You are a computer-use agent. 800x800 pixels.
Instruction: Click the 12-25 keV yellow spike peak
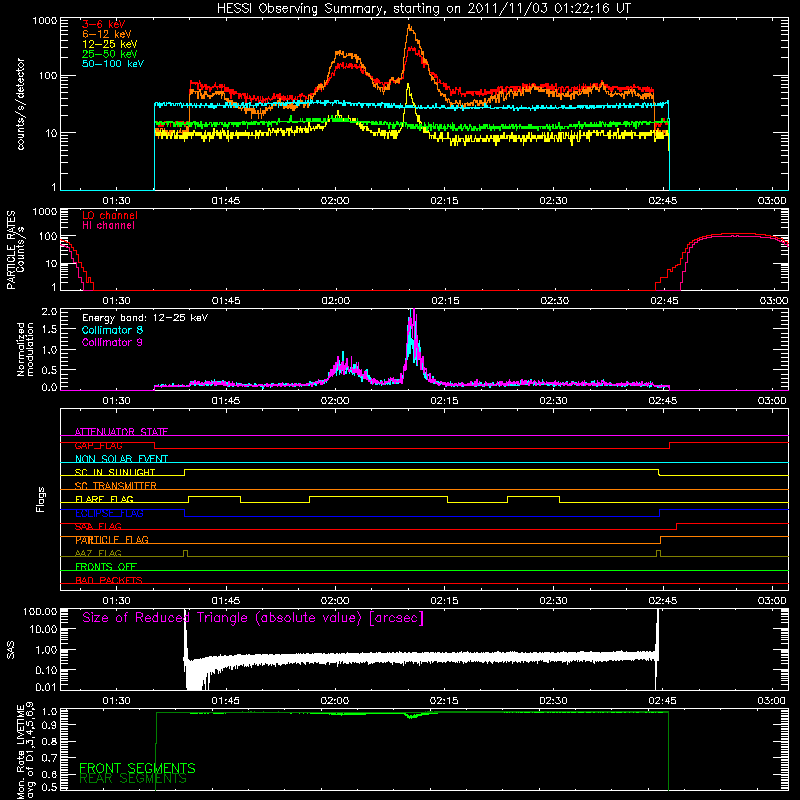coord(408,87)
